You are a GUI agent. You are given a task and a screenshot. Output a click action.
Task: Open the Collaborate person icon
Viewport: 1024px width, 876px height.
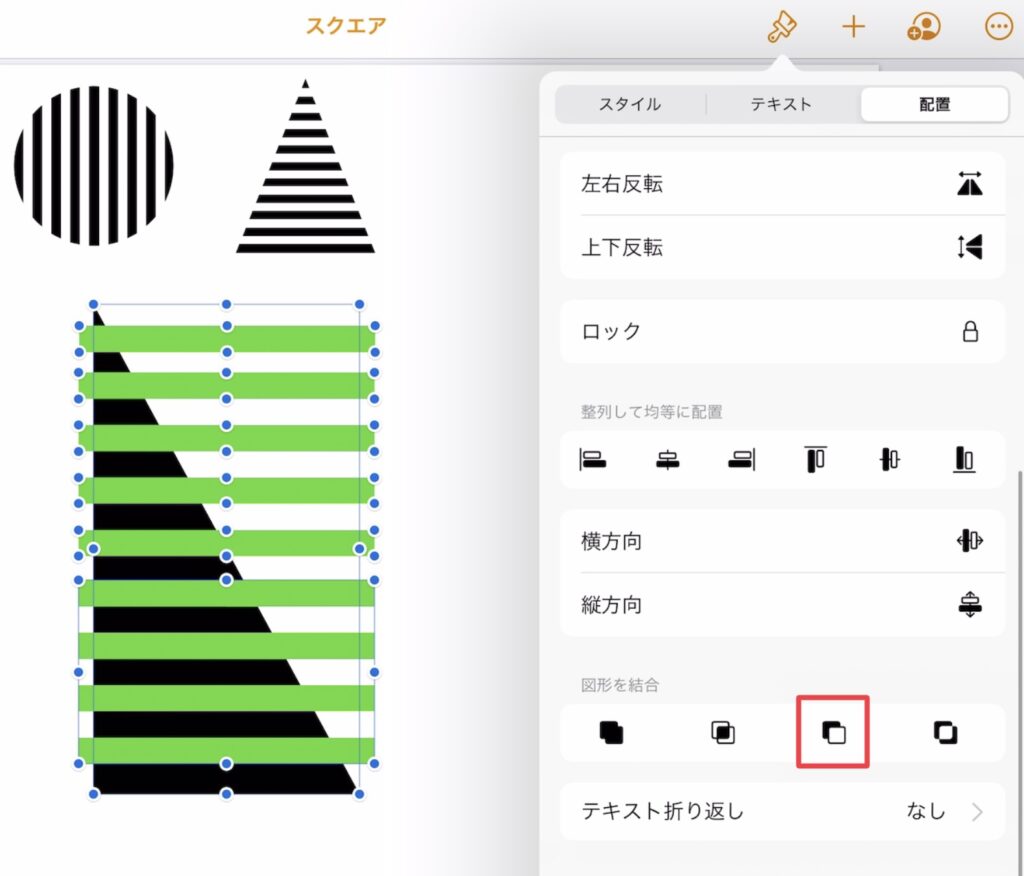924,27
